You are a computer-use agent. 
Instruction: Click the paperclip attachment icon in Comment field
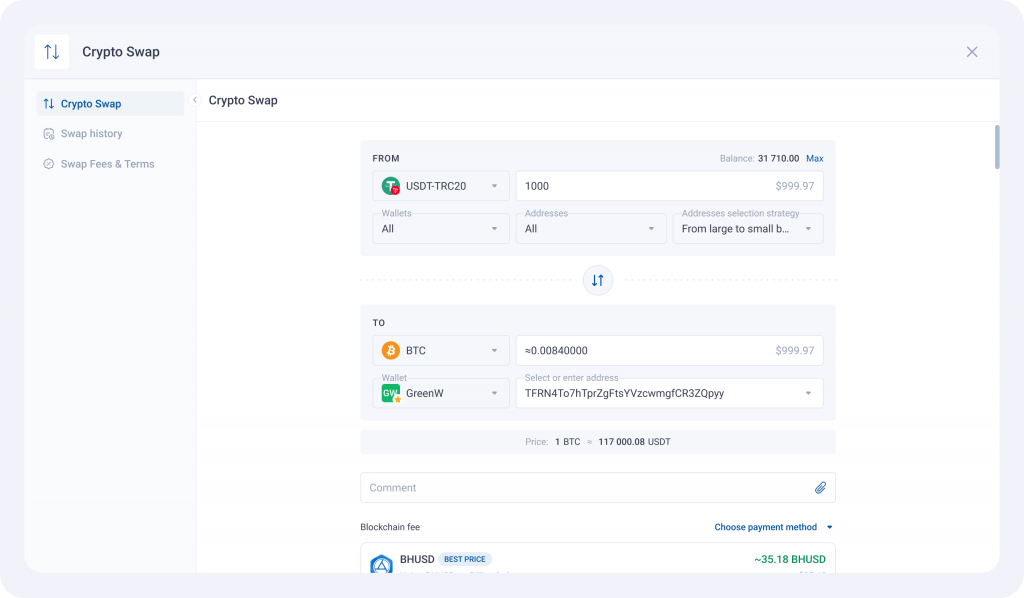point(820,488)
